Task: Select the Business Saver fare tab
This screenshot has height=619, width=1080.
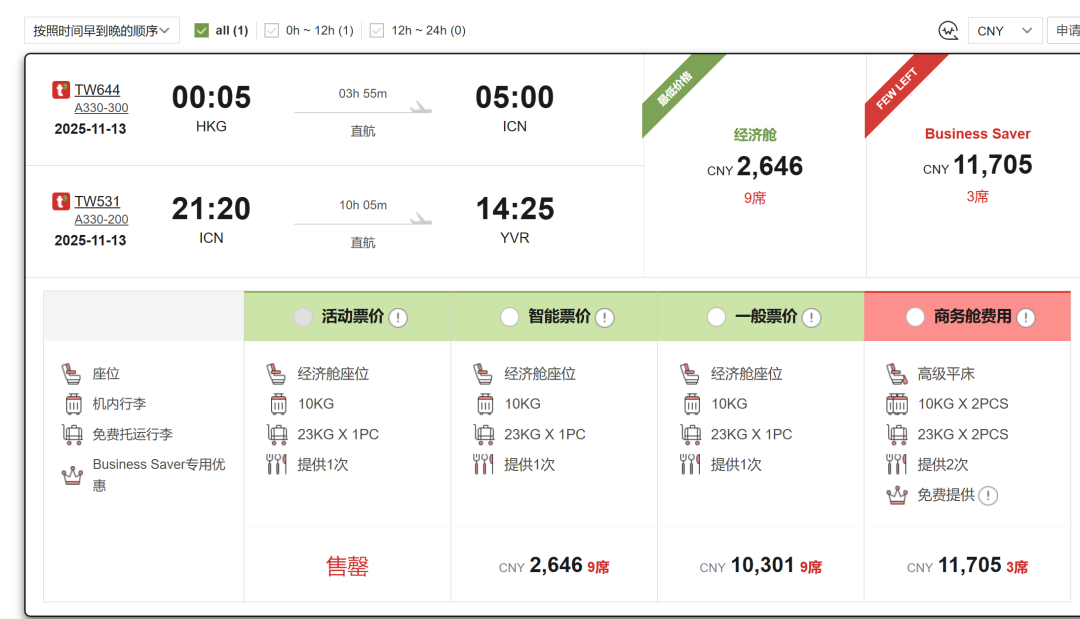Action: (976, 165)
